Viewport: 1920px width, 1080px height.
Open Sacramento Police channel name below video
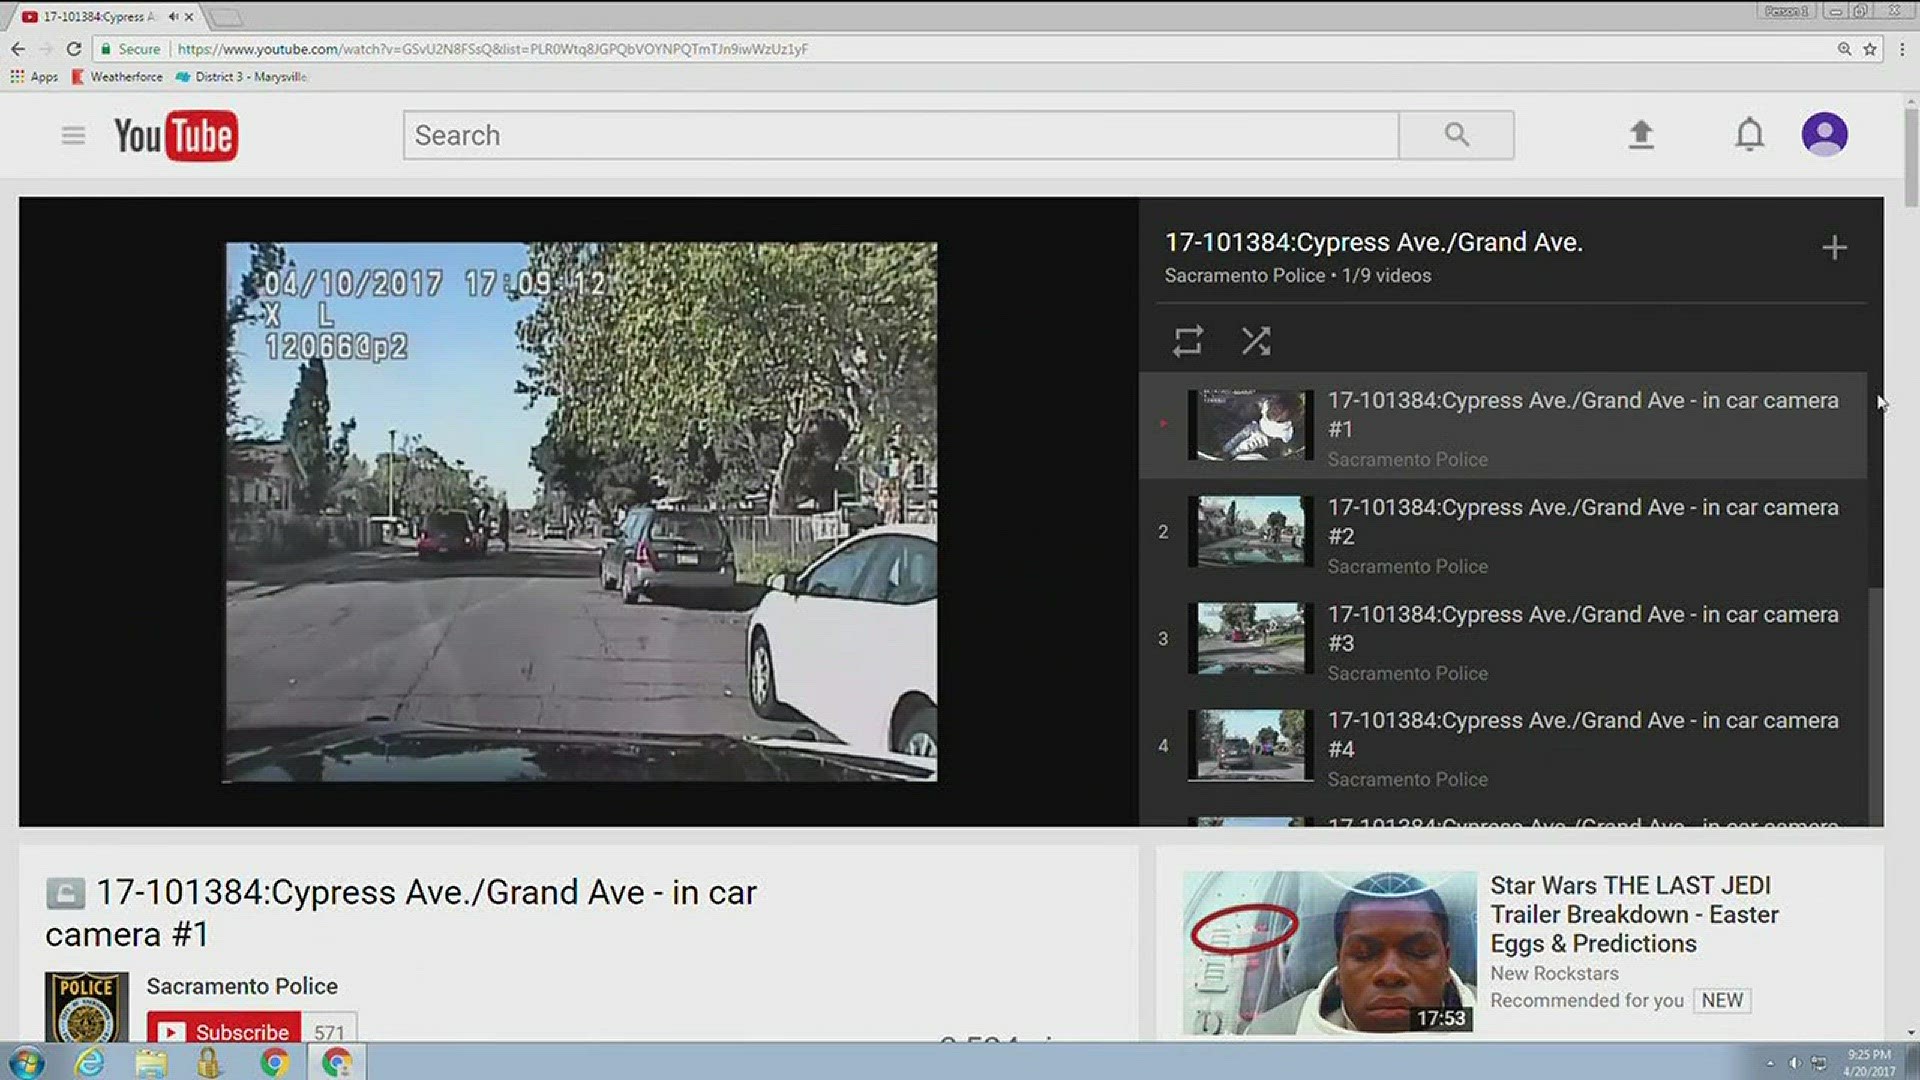[242, 986]
